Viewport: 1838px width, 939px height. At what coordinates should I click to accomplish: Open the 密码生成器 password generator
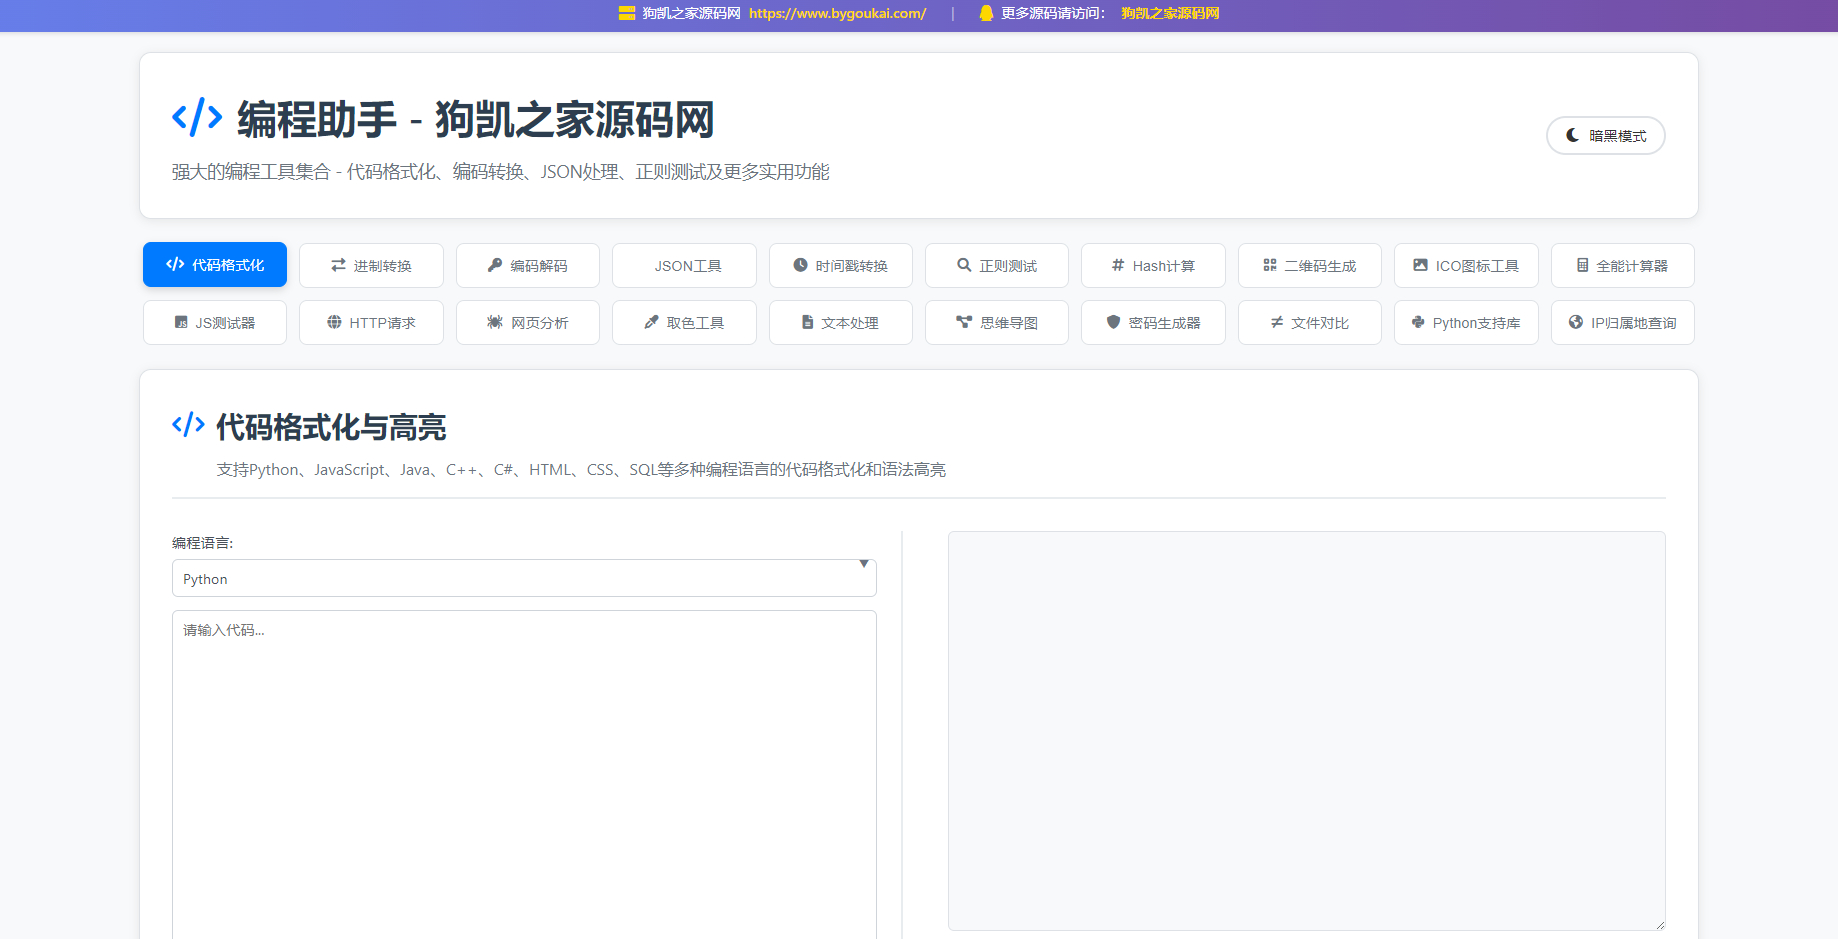(x=1153, y=322)
